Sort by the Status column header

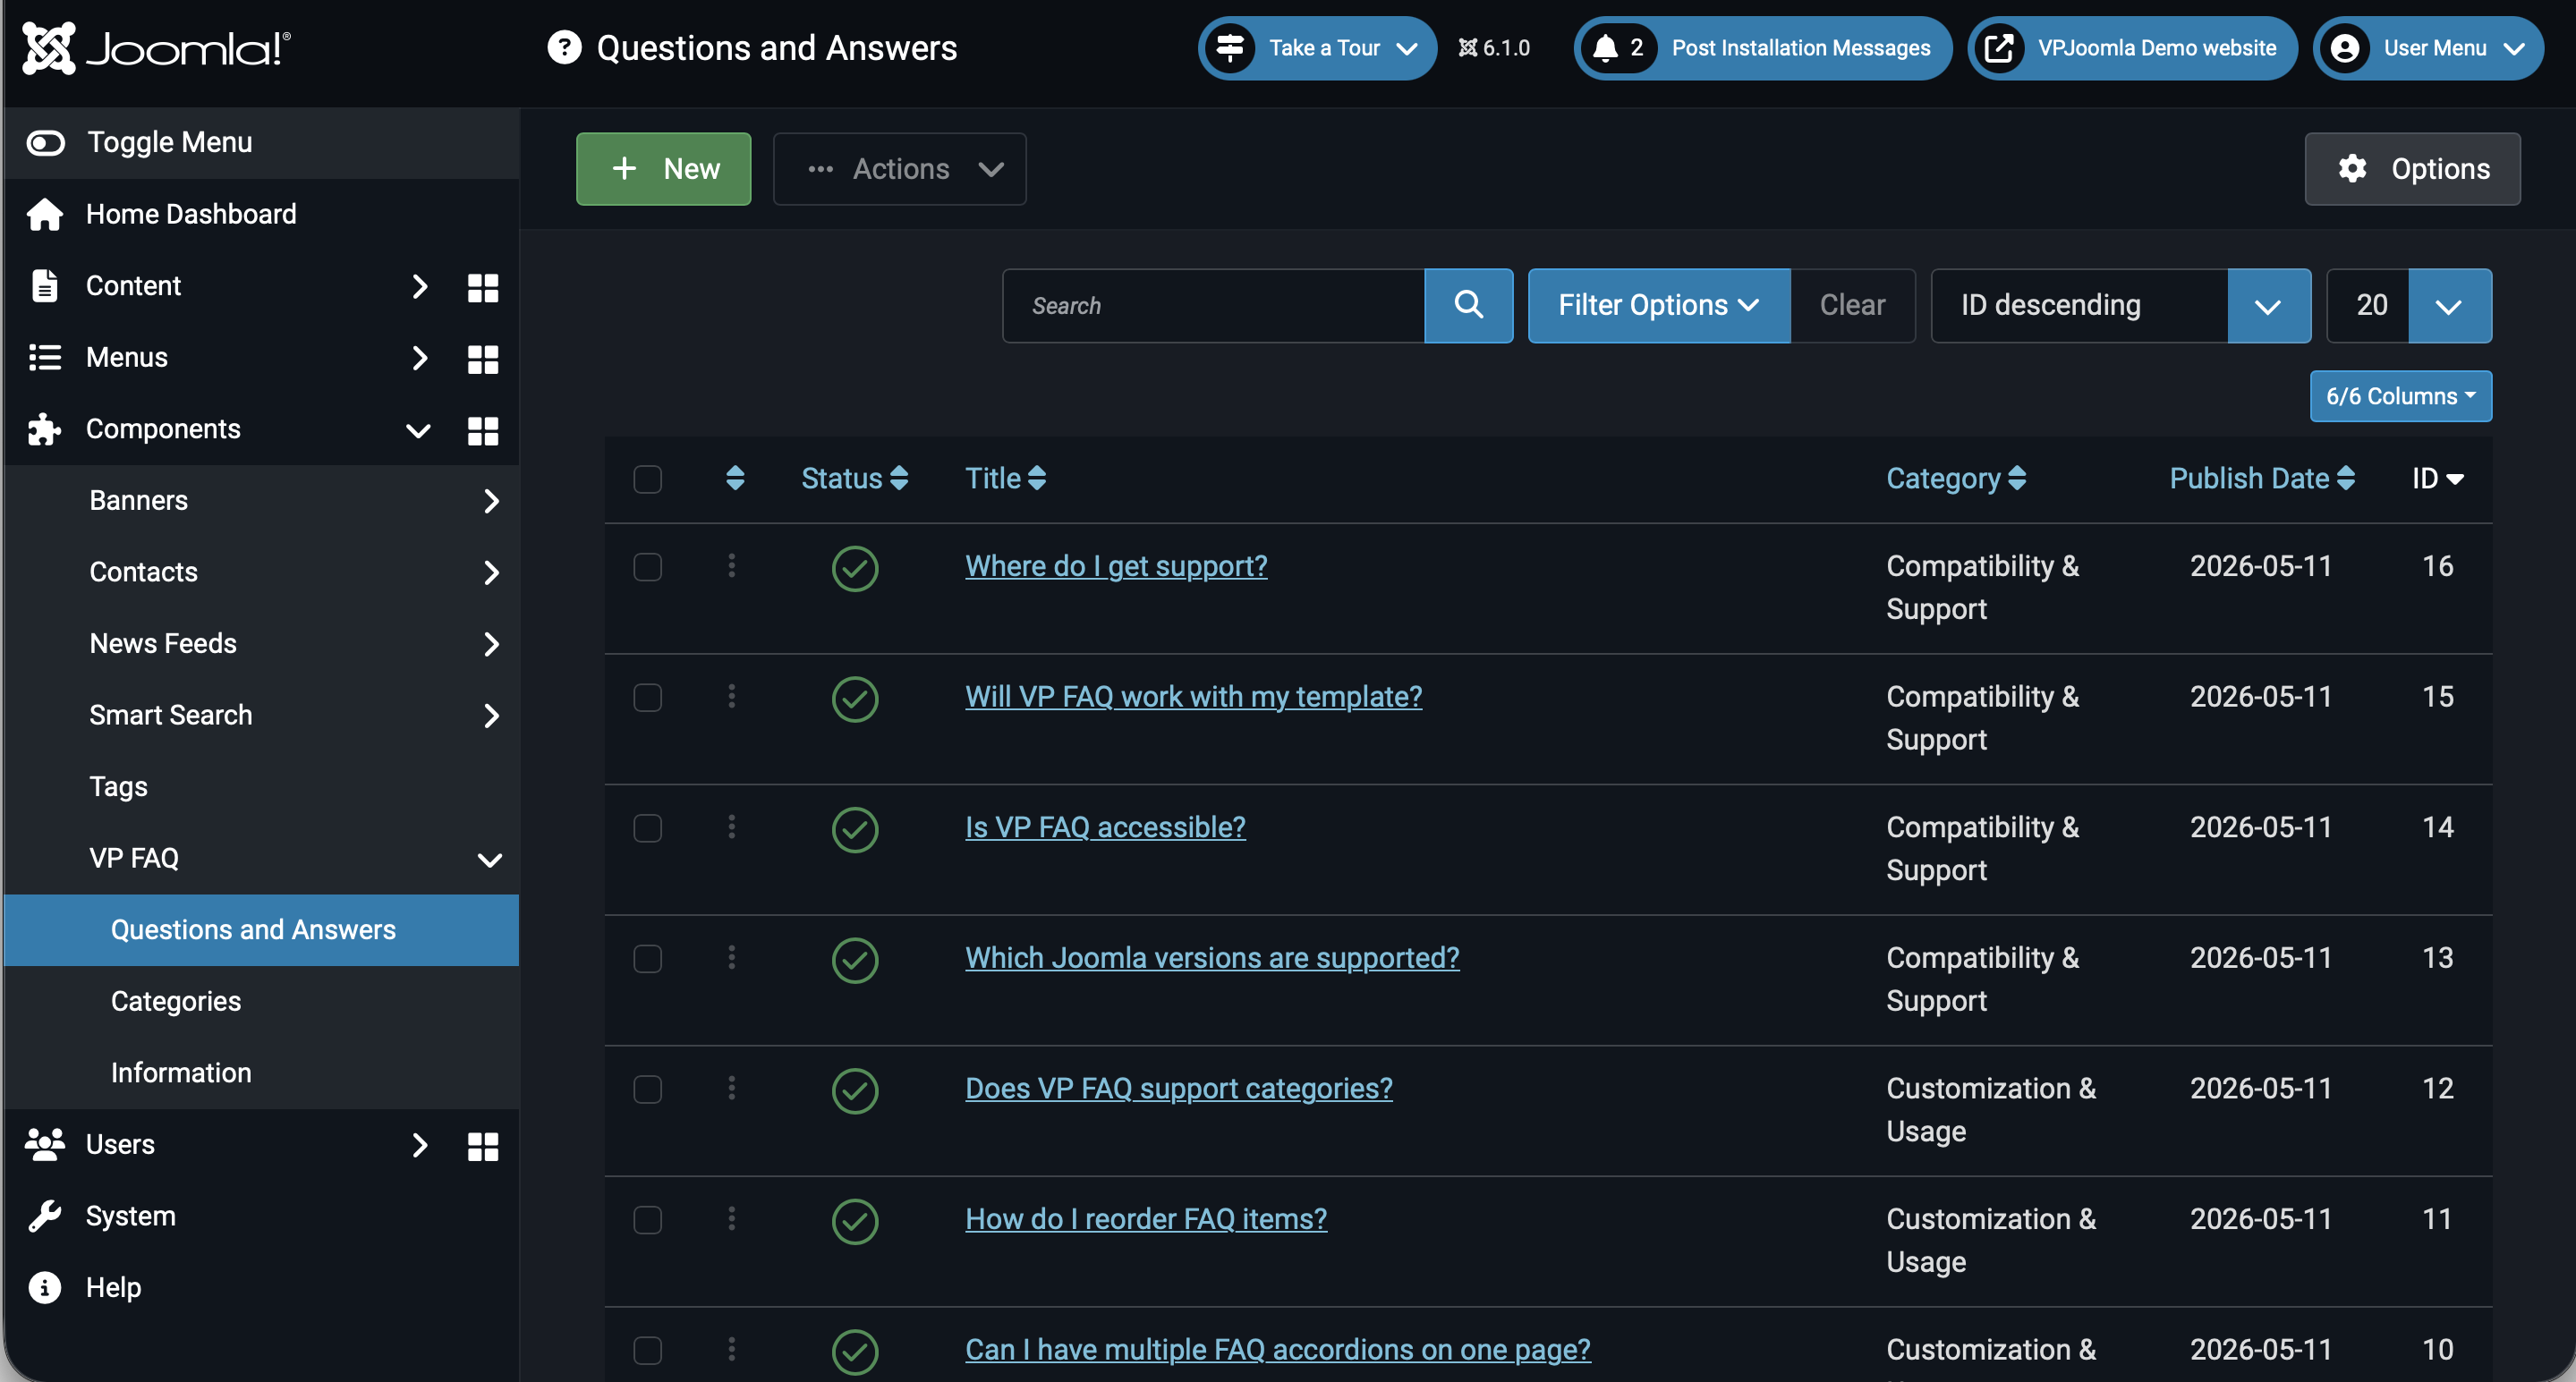[854, 478]
